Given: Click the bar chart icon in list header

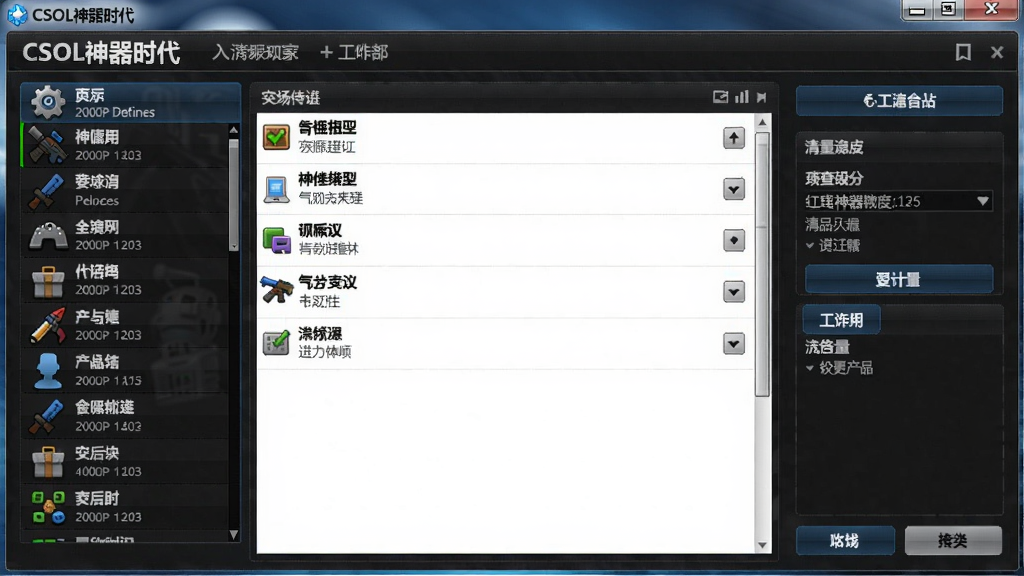Looking at the screenshot, I should click(x=742, y=97).
